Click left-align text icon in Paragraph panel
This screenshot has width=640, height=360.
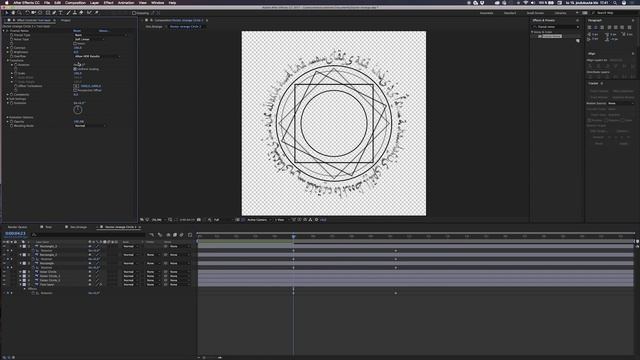tap(589, 27)
